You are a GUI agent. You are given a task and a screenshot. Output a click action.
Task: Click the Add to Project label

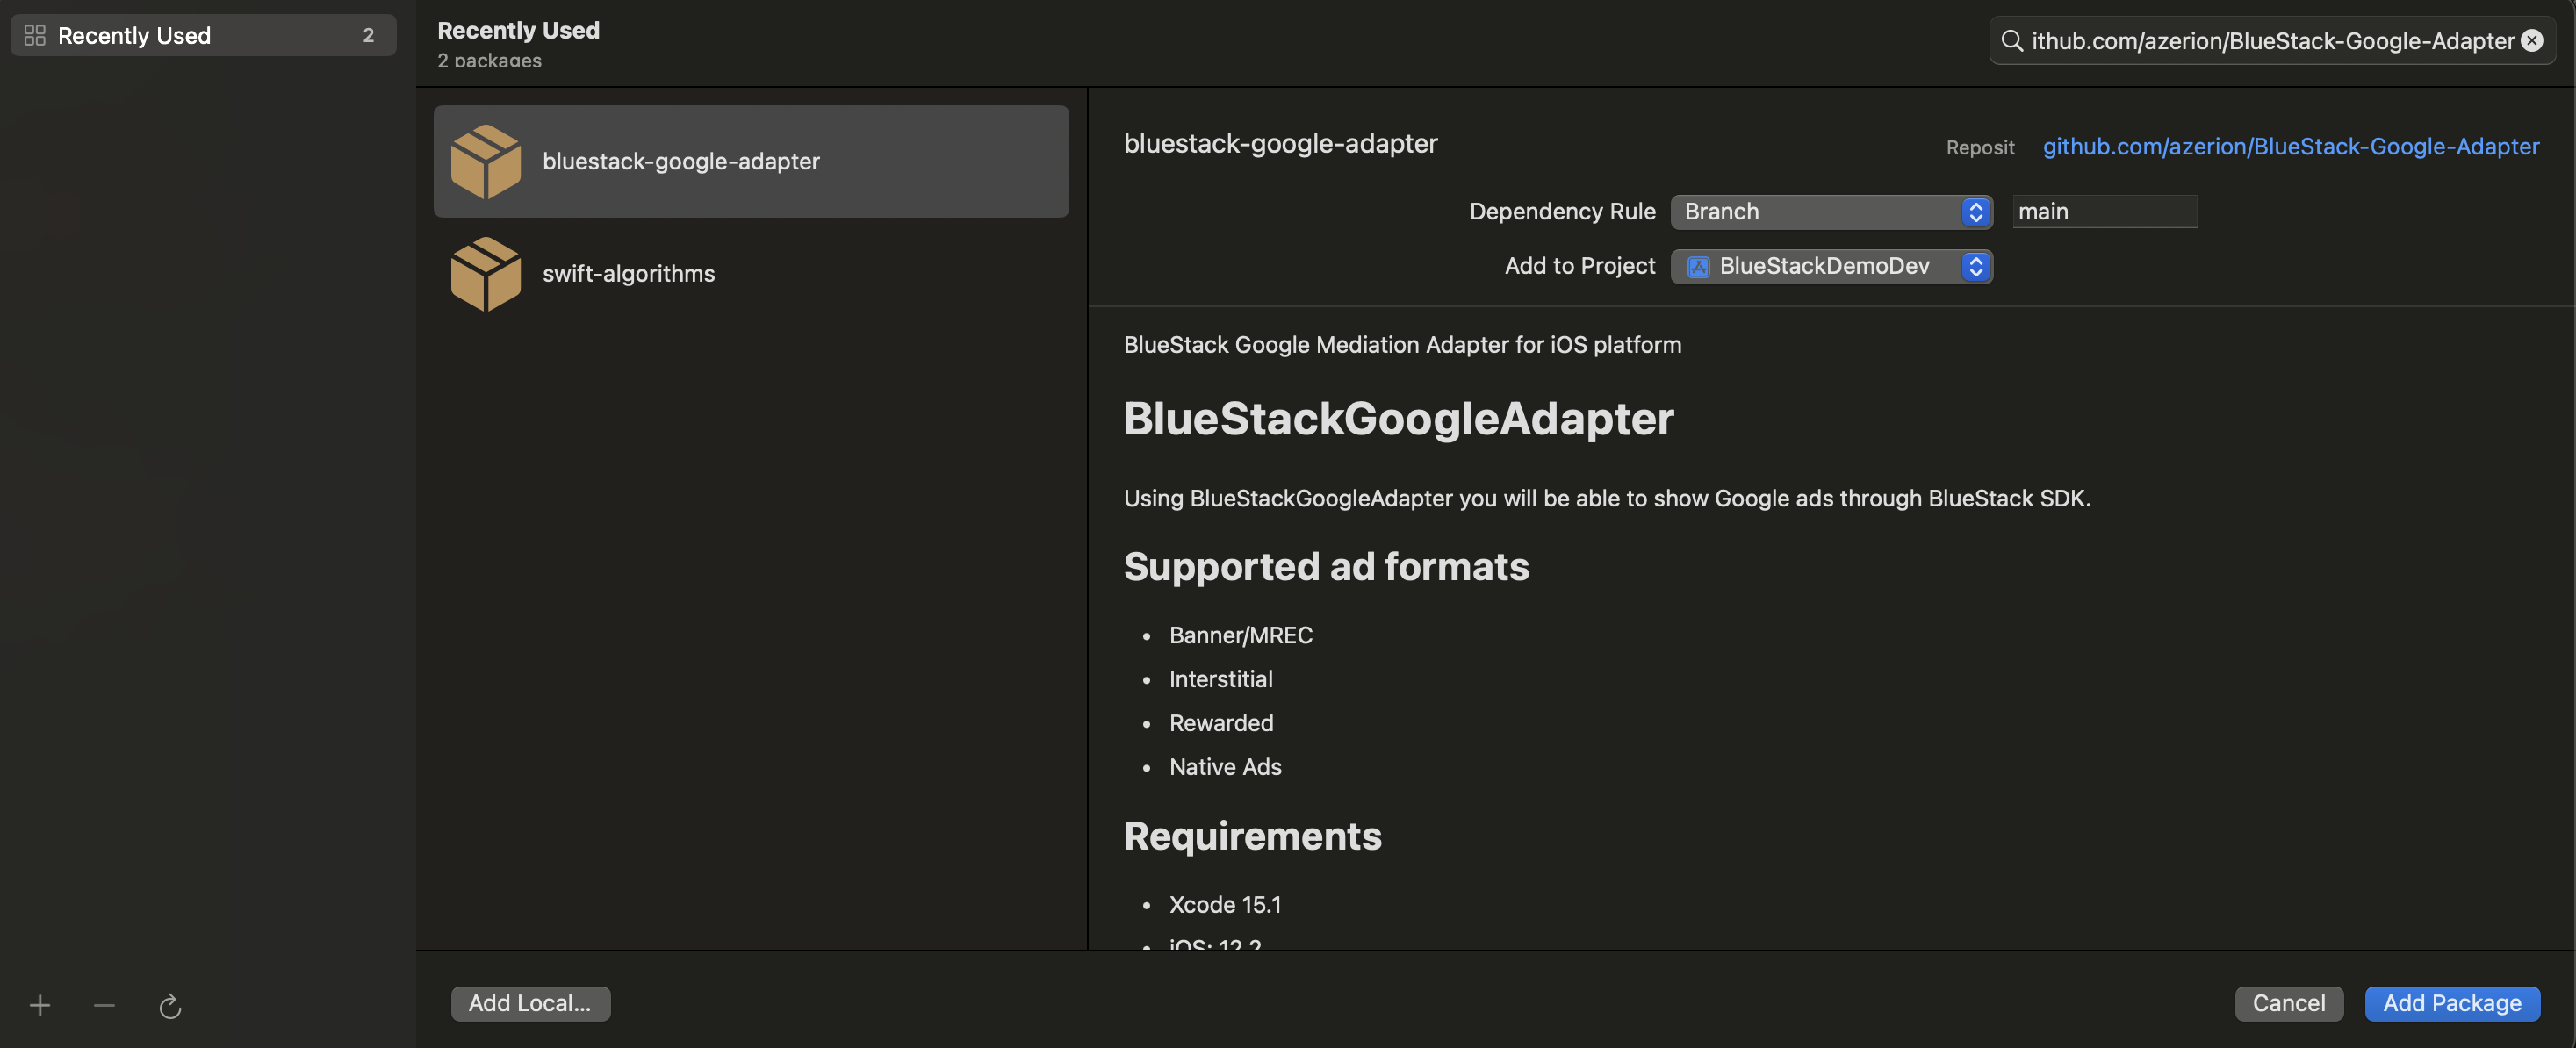click(x=1580, y=266)
